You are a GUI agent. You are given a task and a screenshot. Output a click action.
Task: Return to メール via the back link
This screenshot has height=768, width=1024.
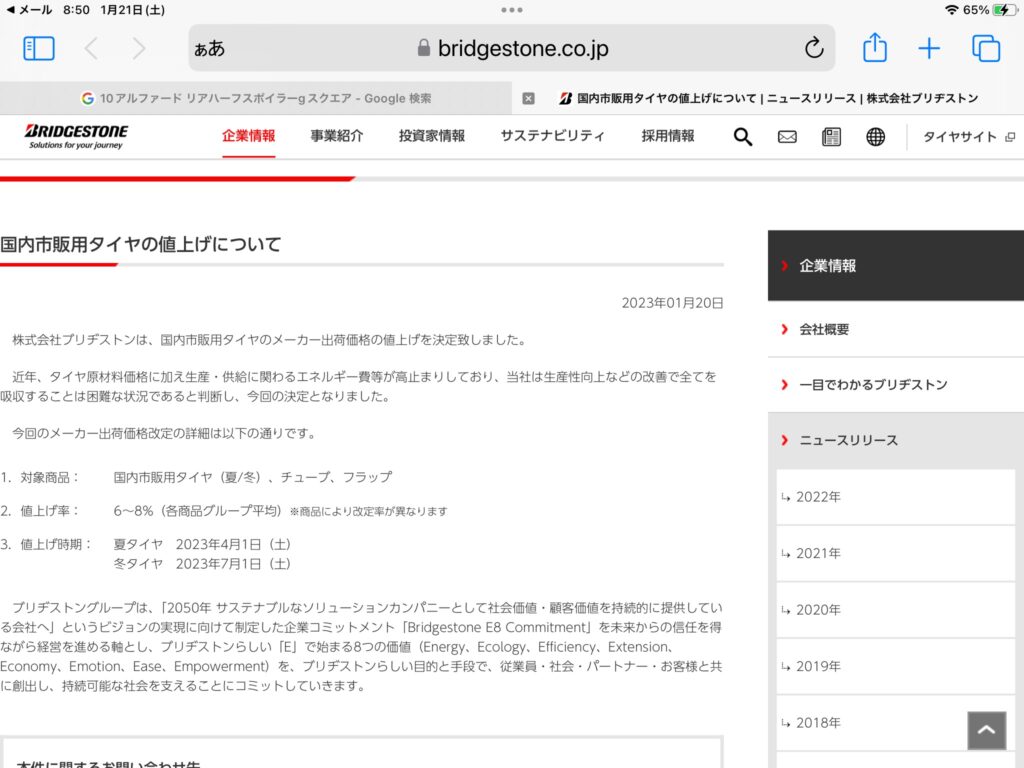(x=29, y=10)
